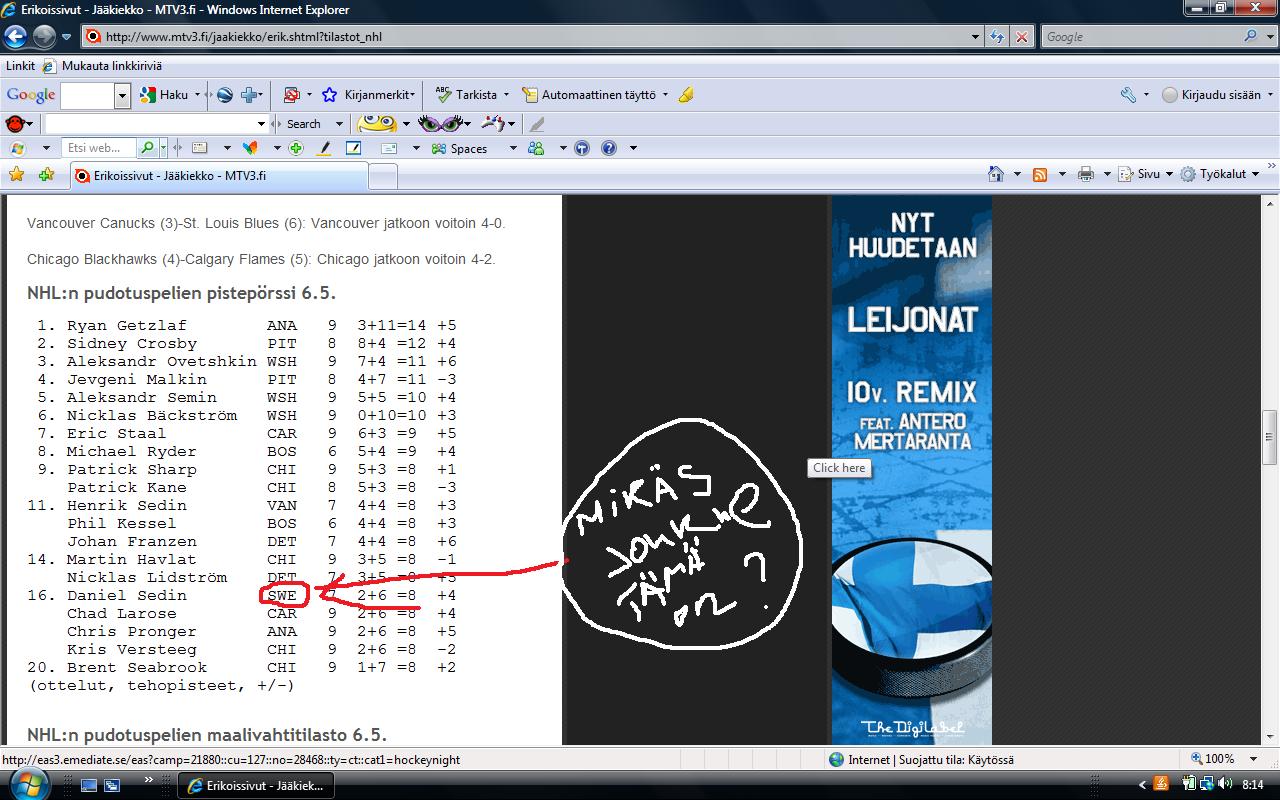Screen dimensions: 1280x800
Task: Select the Erikoissivut - Jääkiekko - MTV3.fi tab
Action: point(218,175)
